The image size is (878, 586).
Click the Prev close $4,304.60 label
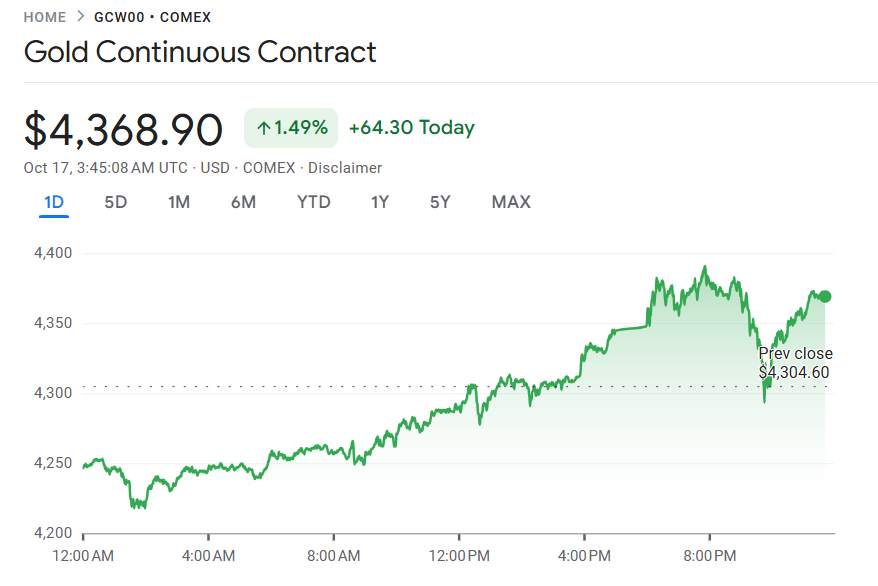[795, 363]
